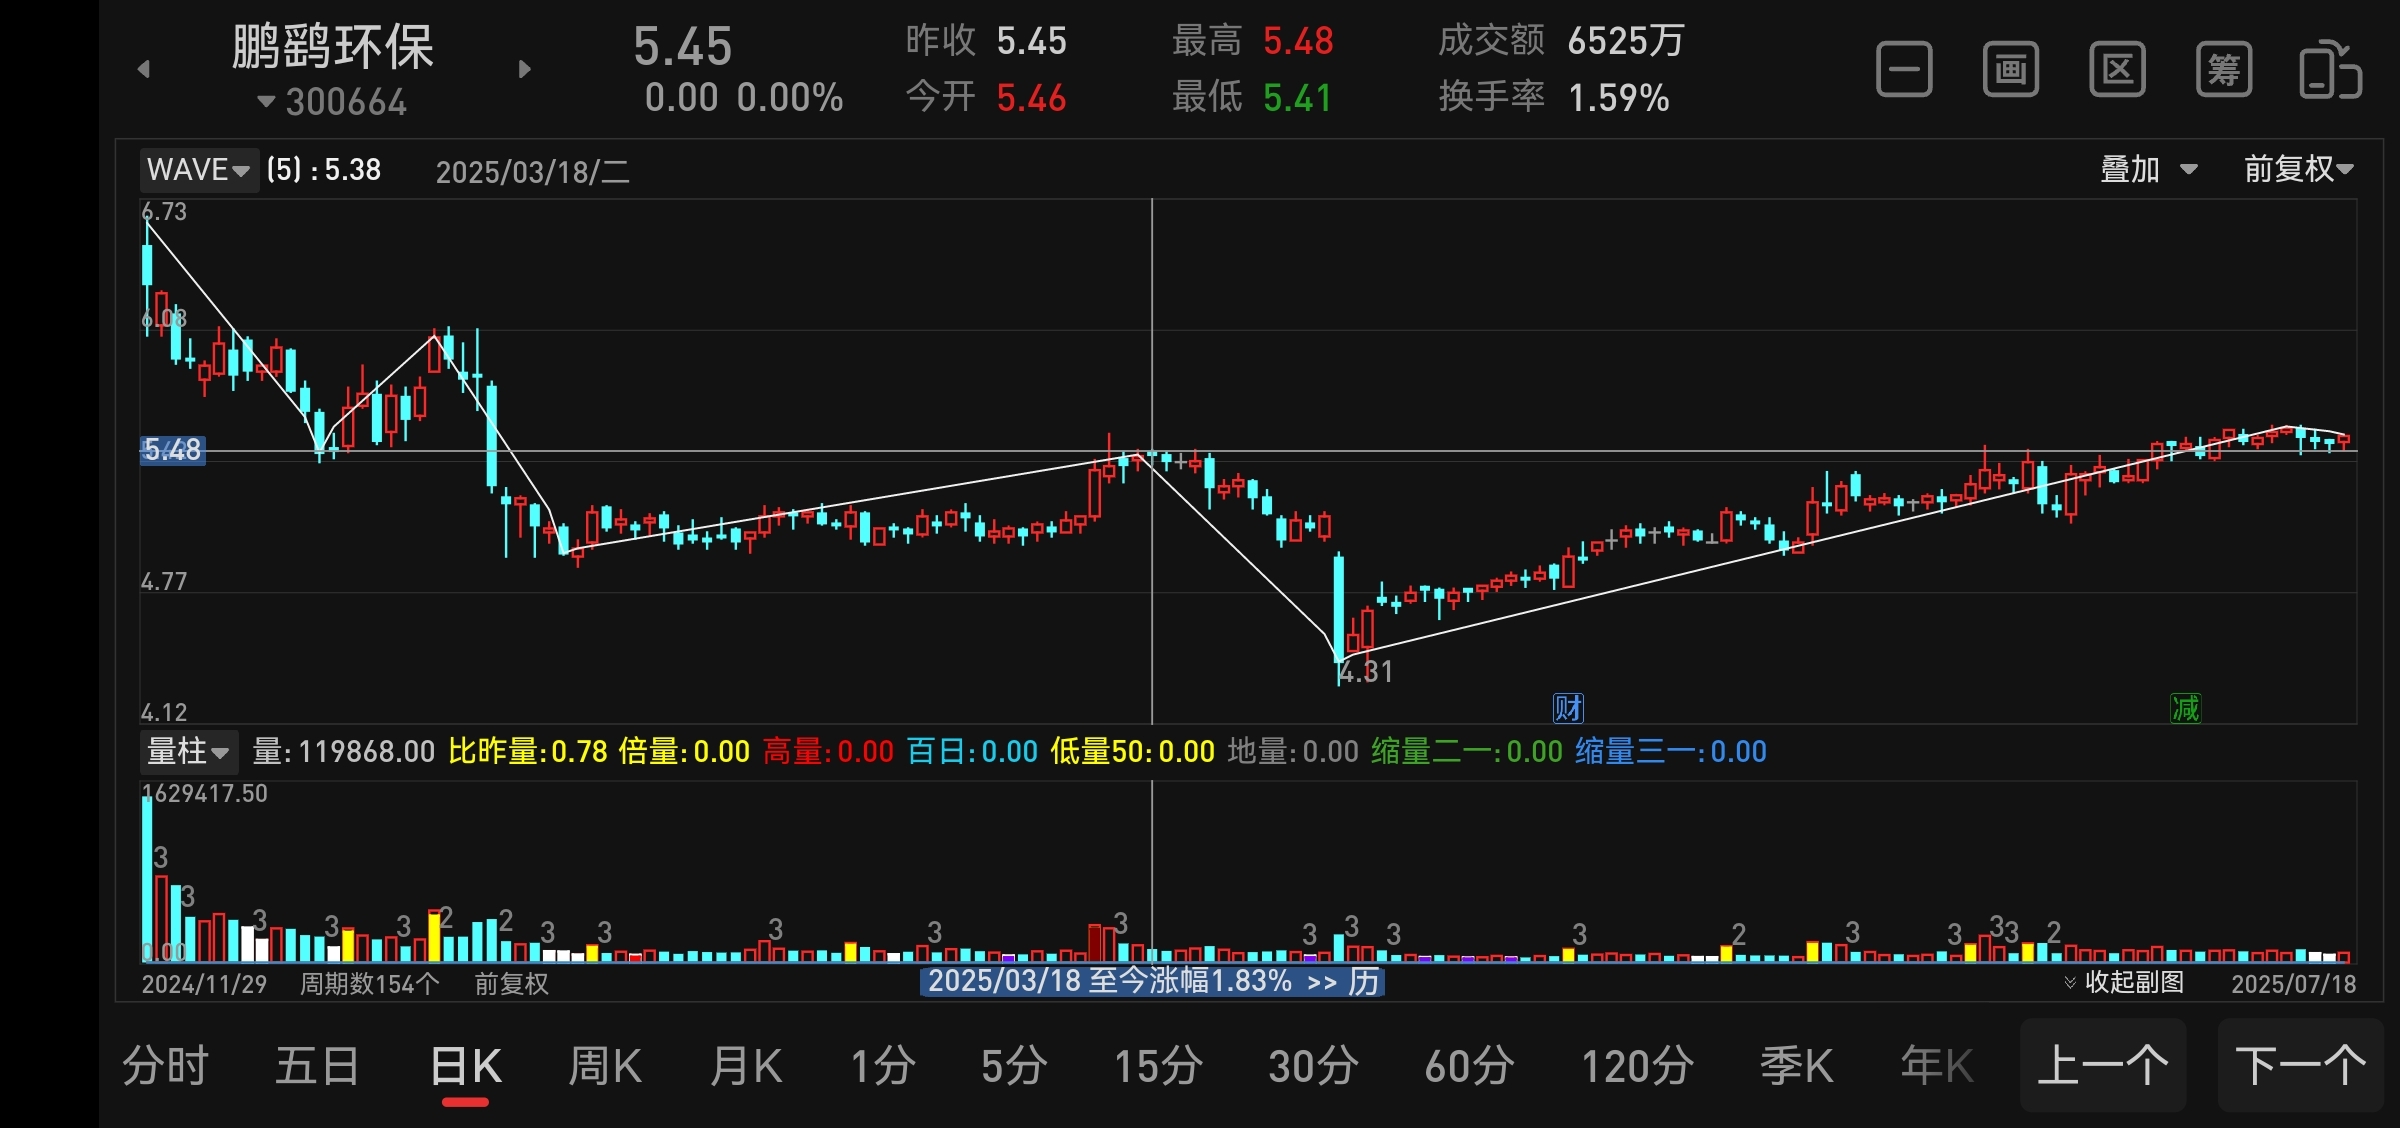Tap the 成交额 6525万 value
The height and width of the screenshot is (1128, 2400).
click(1561, 41)
